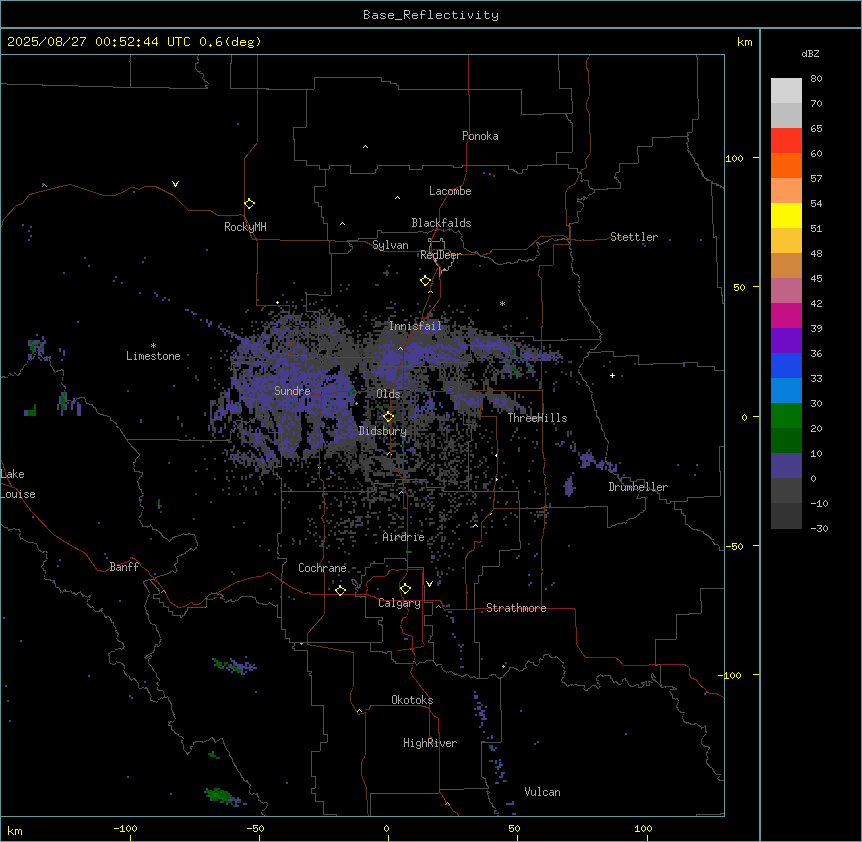This screenshot has height=842, width=862.
Task: Select the Airdrie city label
Action: pyautogui.click(x=404, y=537)
